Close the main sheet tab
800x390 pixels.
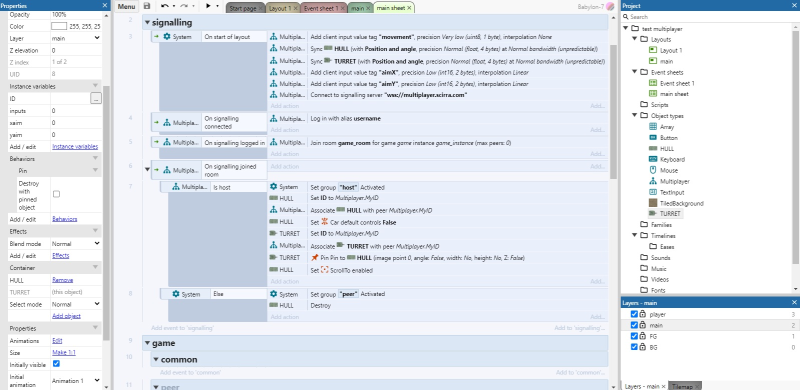coord(409,9)
